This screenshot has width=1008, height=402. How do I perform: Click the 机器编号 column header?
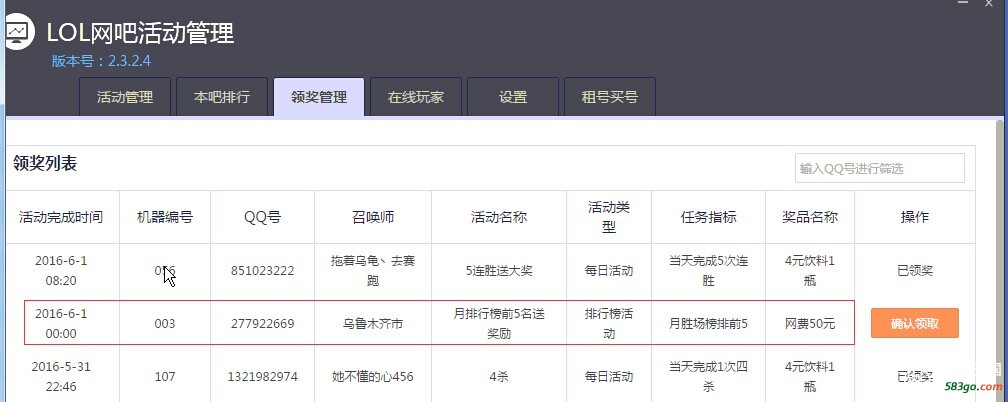165,217
